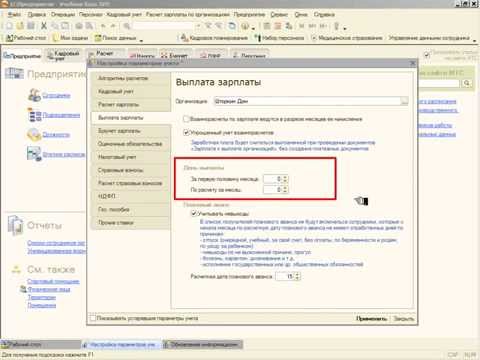This screenshot has width=480, height=360.
Task: Expand the toolbar overflow arrow at far right
Action: click(475, 40)
